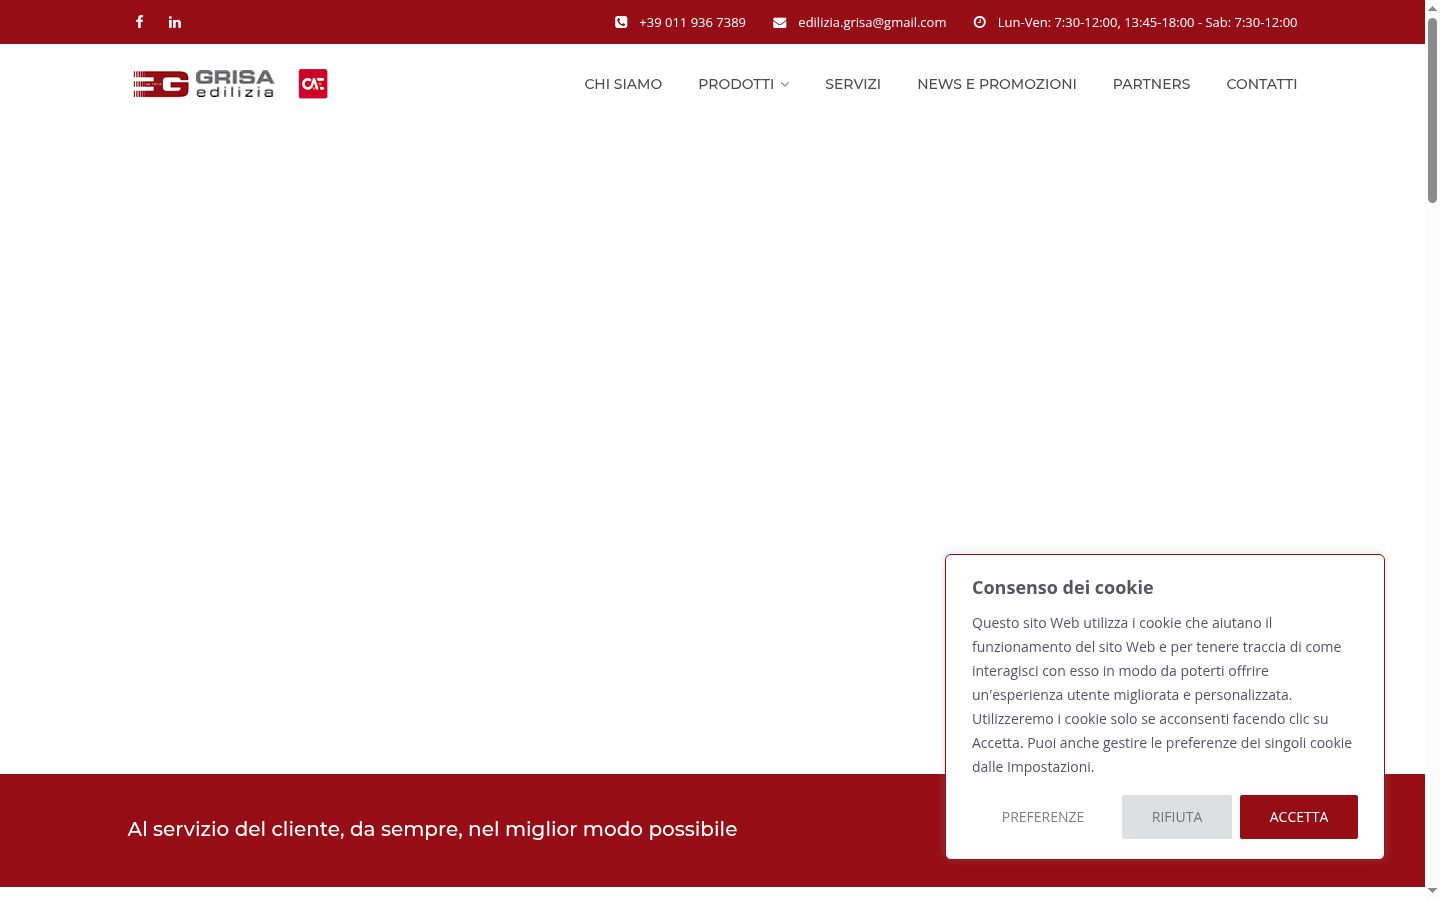This screenshot has height=900, width=1440.
Task: Click the opening hours text Lun-Ven
Action: (1147, 22)
